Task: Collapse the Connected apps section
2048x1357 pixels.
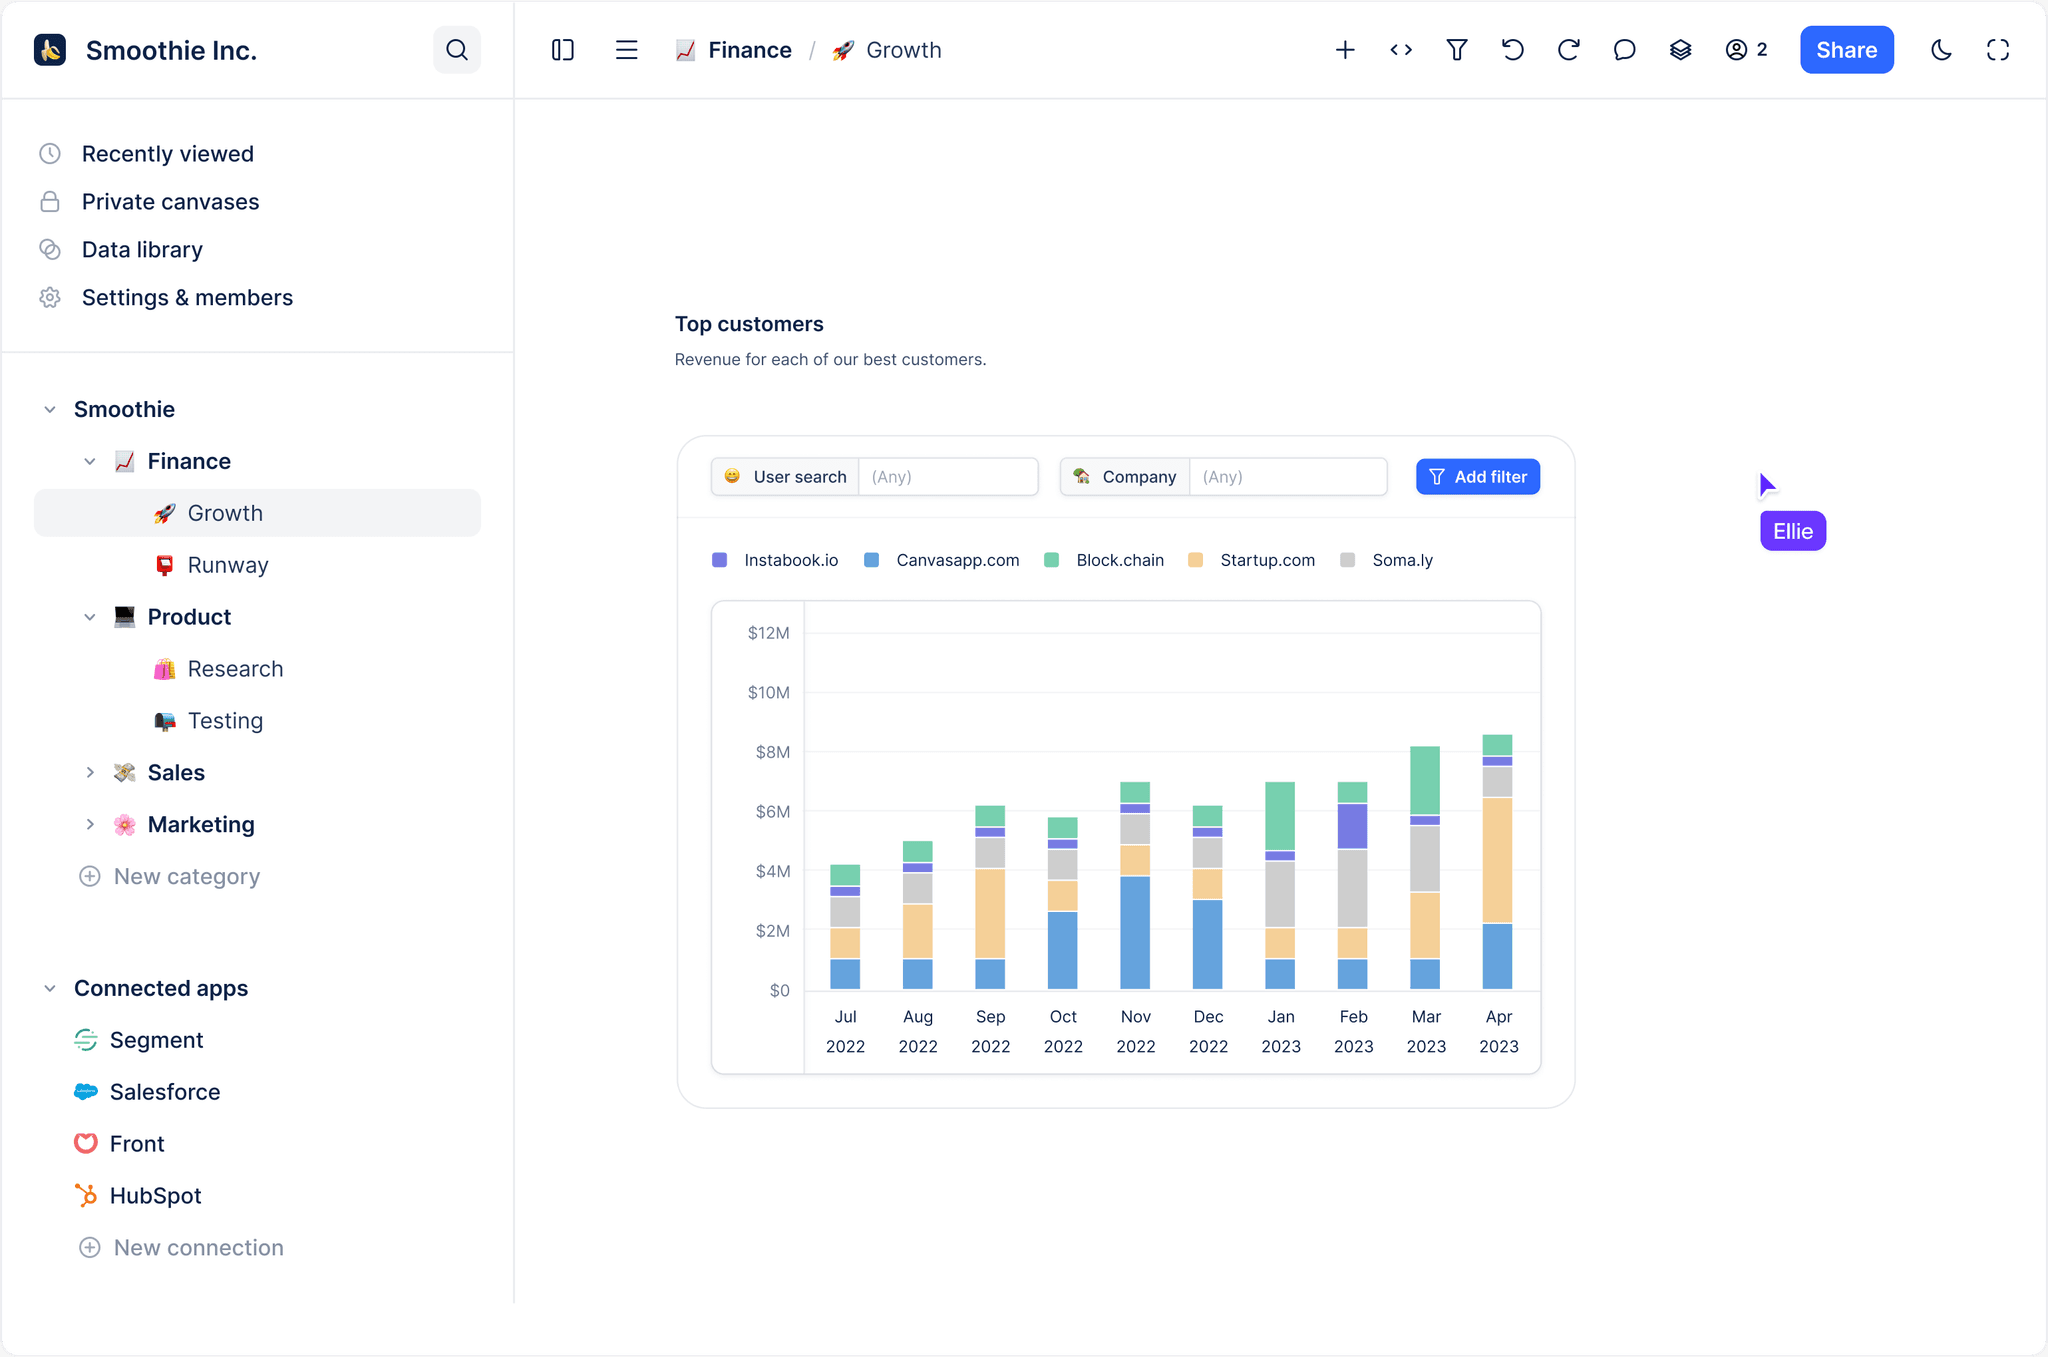Action: pyautogui.click(x=50, y=989)
